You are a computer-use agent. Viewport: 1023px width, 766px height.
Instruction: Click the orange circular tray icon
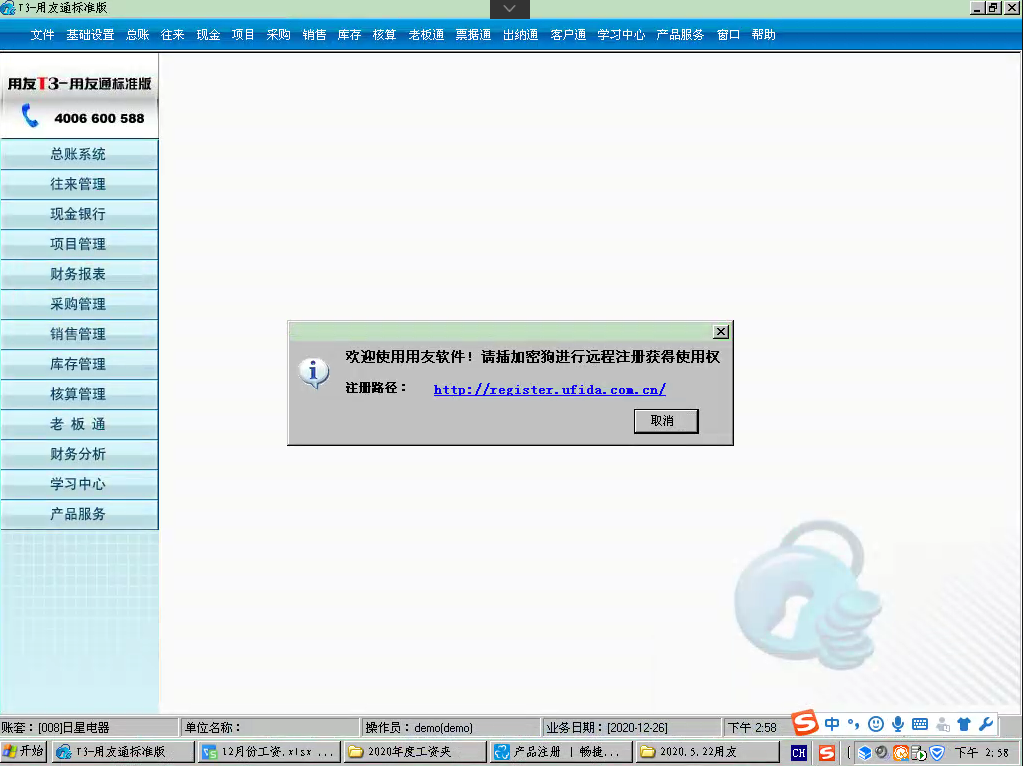pyautogui.click(x=900, y=753)
